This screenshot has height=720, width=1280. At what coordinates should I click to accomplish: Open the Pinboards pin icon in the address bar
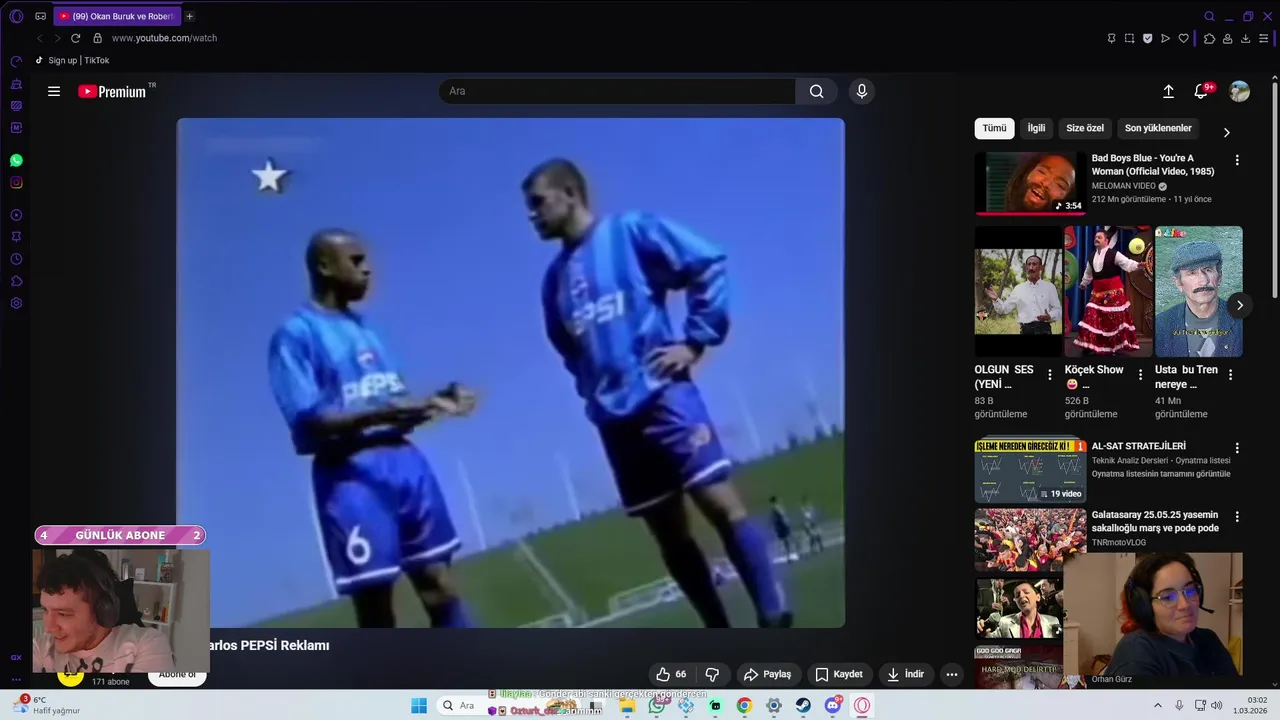point(1111,38)
